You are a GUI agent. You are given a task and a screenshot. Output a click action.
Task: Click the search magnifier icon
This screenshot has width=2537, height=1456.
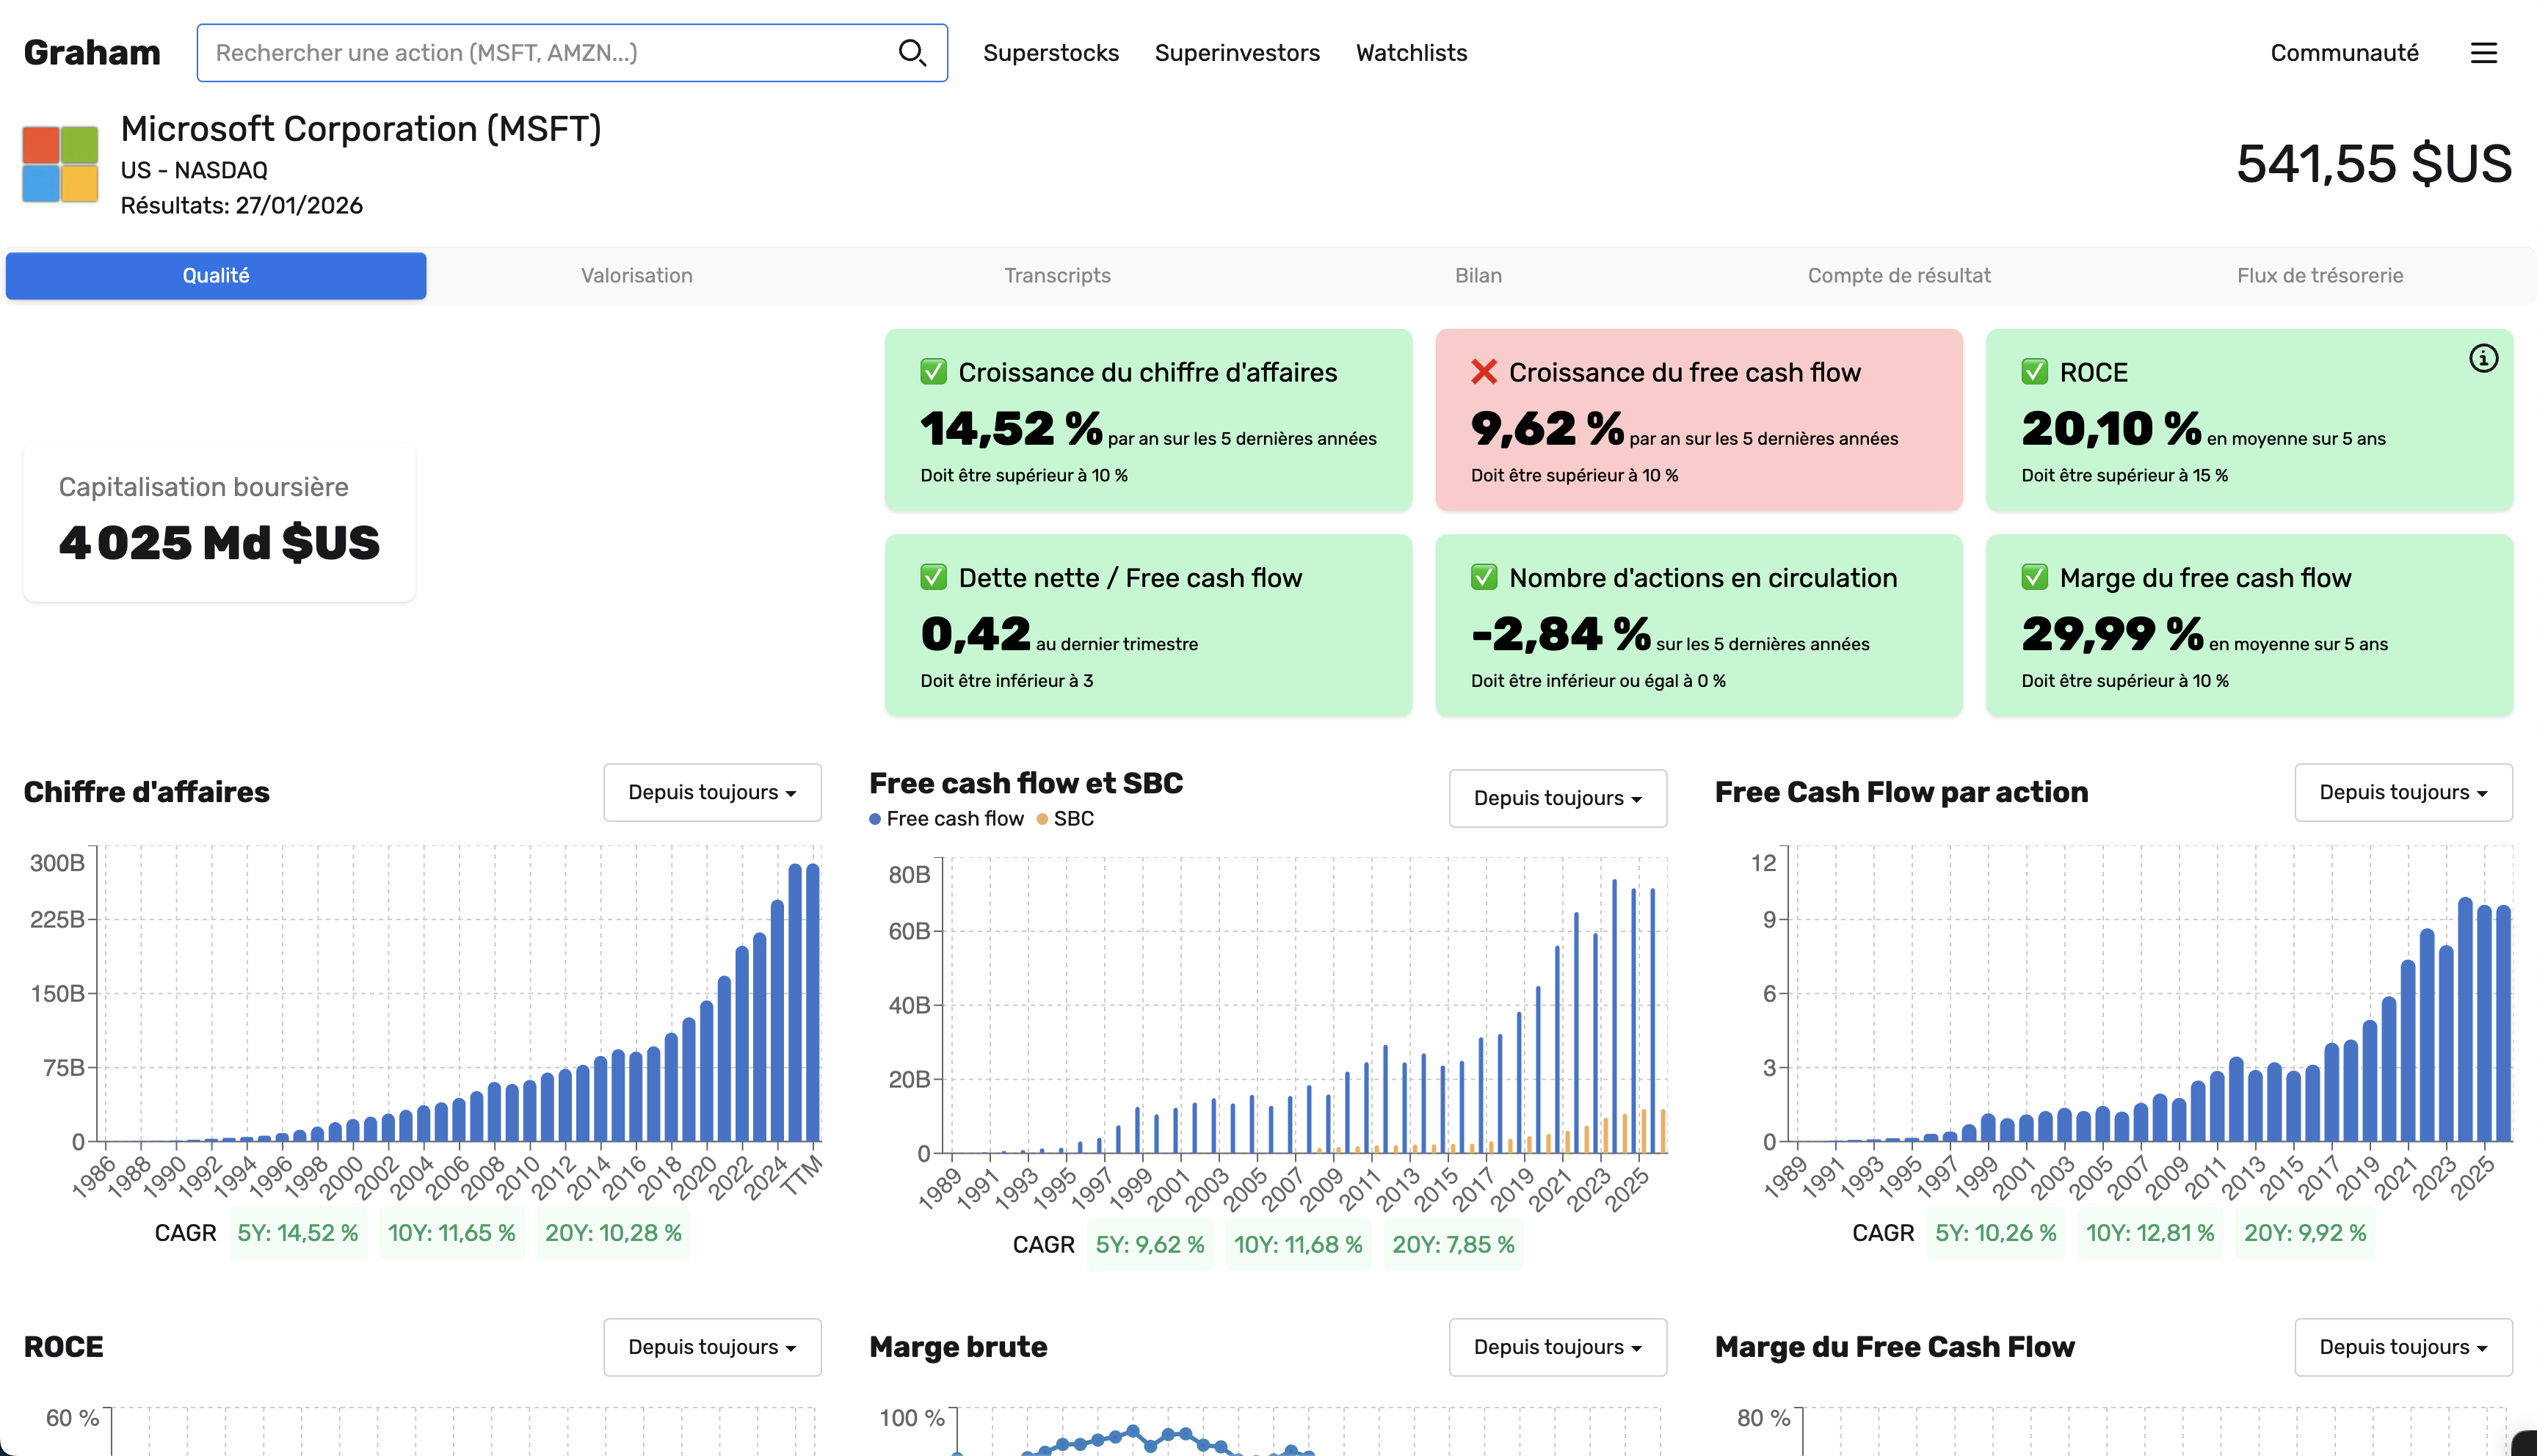click(x=911, y=52)
